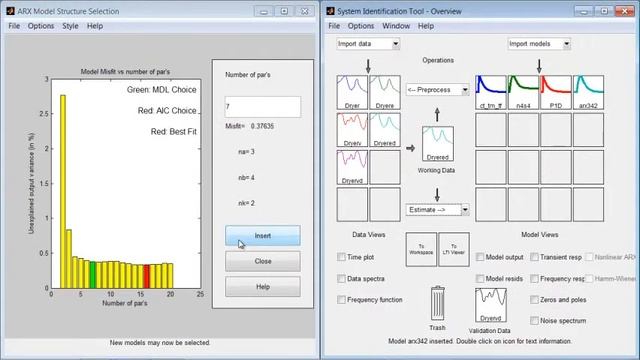
Task: Click the Number of par's input field
Action: tap(263, 107)
